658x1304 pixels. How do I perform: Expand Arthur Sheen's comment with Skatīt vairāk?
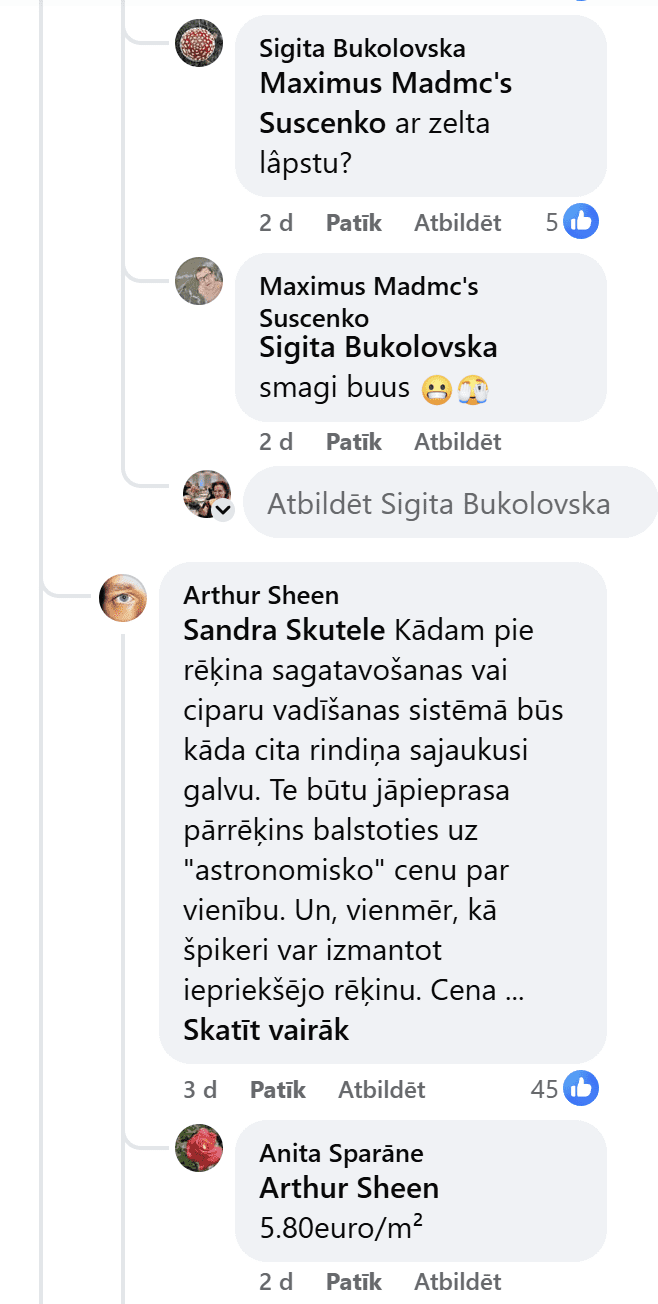tap(266, 1030)
